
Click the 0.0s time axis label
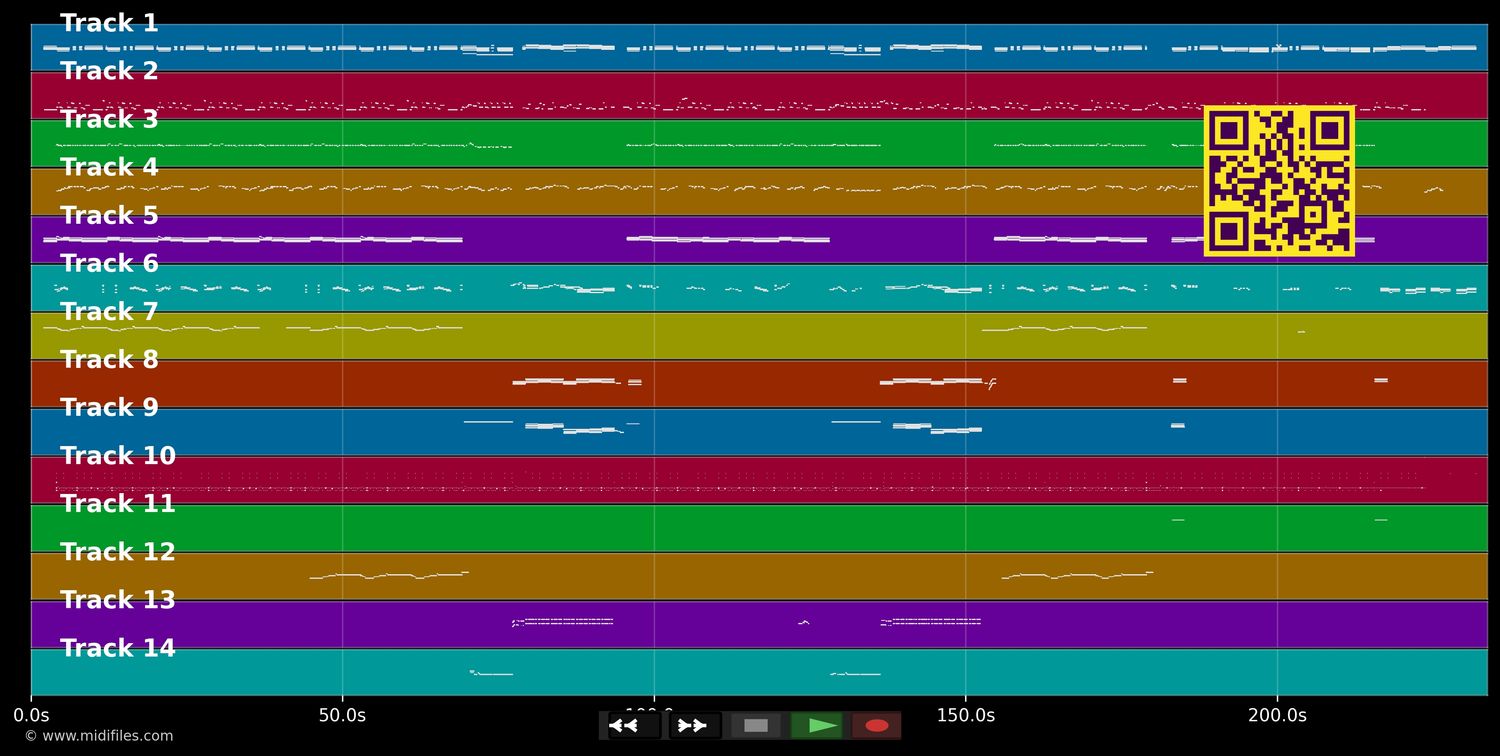(x=31, y=715)
